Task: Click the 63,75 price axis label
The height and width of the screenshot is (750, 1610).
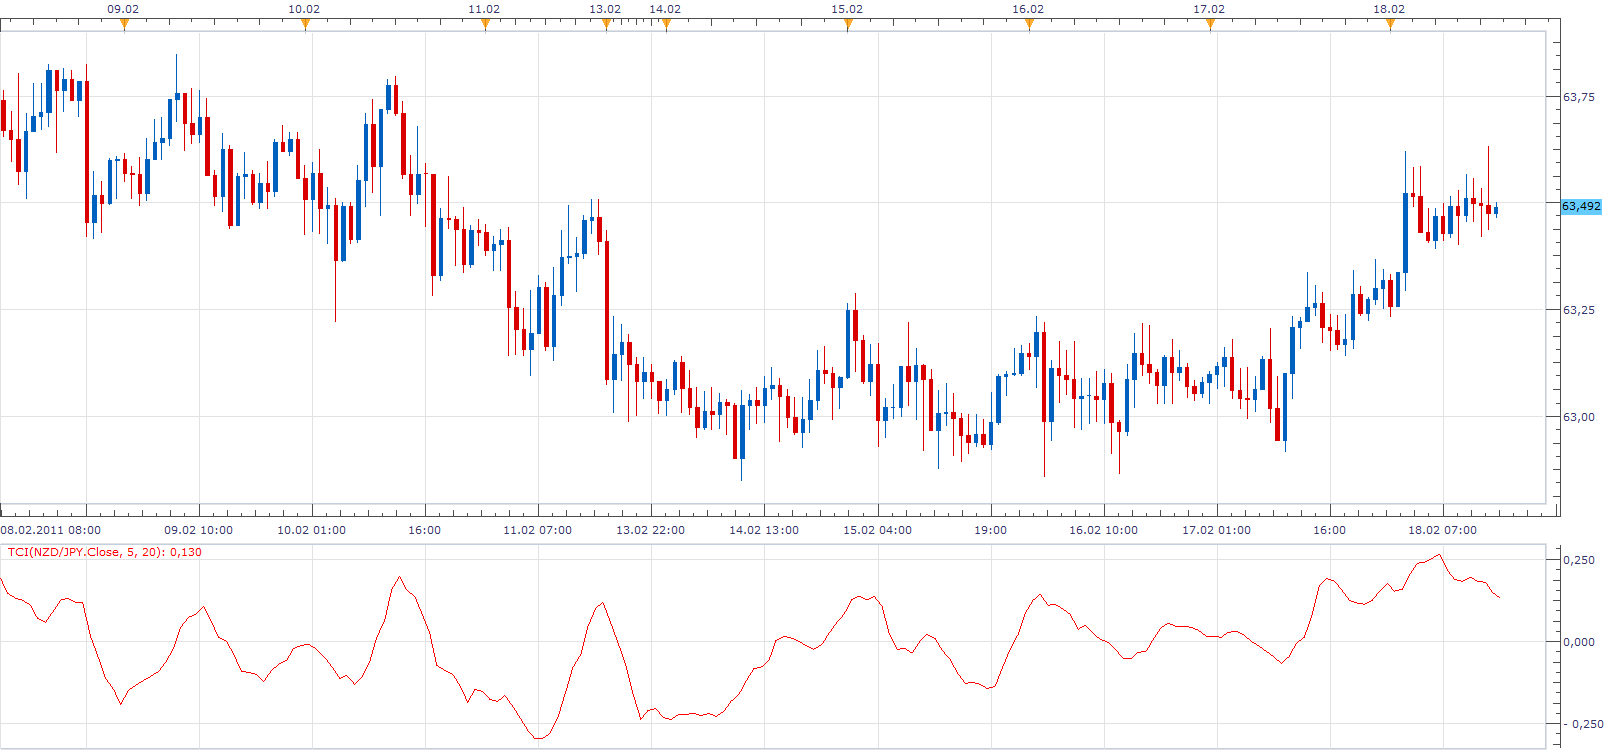Action: (x=1579, y=97)
